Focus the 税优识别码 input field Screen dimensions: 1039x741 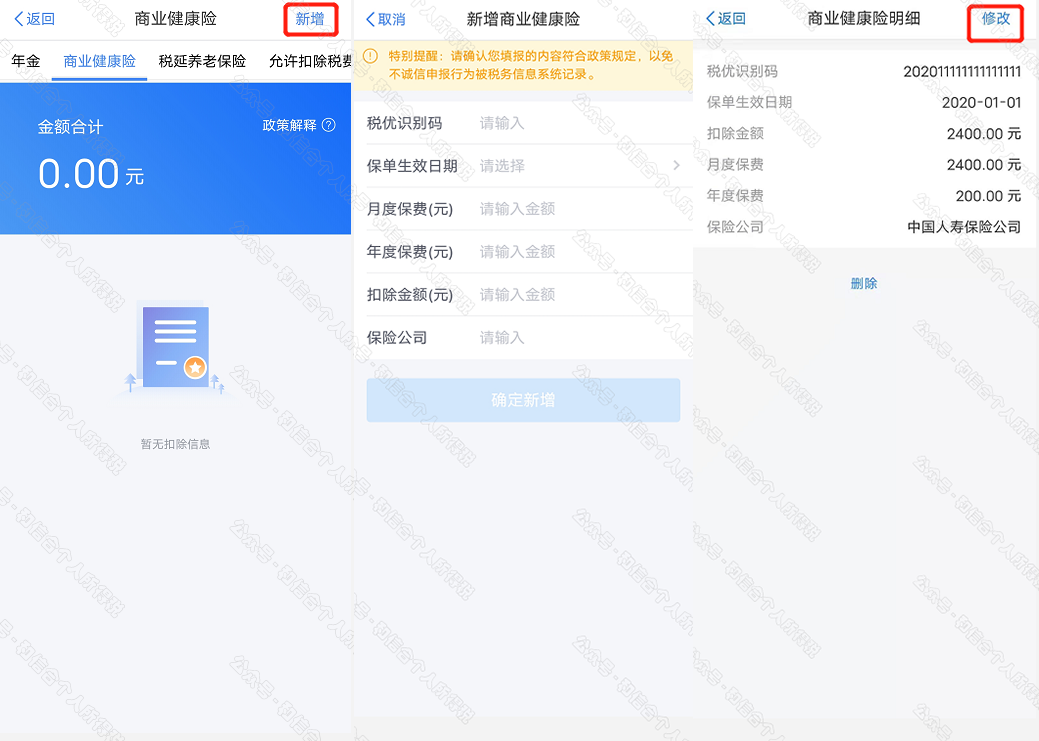(523, 123)
